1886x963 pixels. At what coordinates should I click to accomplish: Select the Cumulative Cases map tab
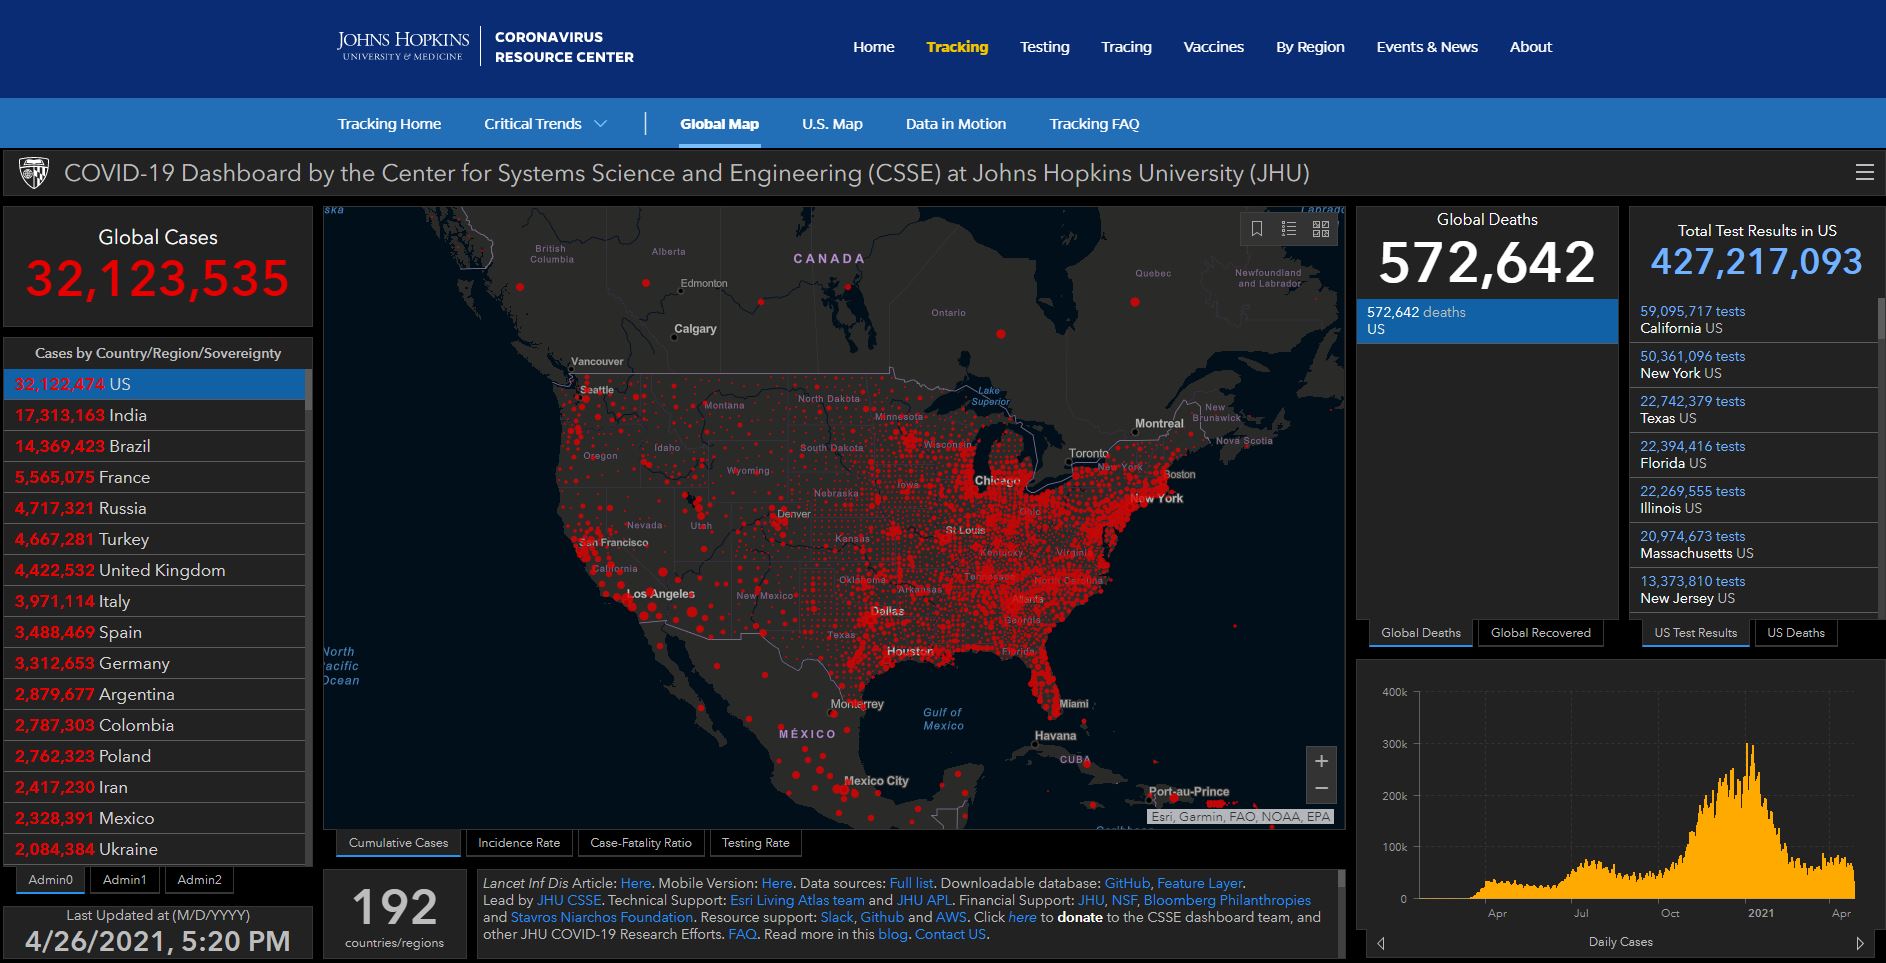click(x=398, y=843)
